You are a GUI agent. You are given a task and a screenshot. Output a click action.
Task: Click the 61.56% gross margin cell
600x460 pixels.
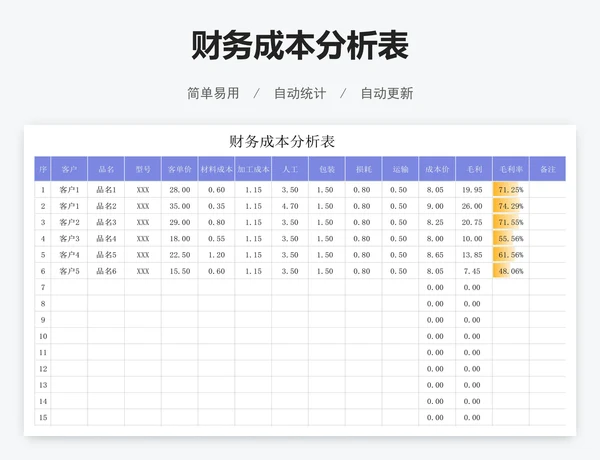click(511, 254)
